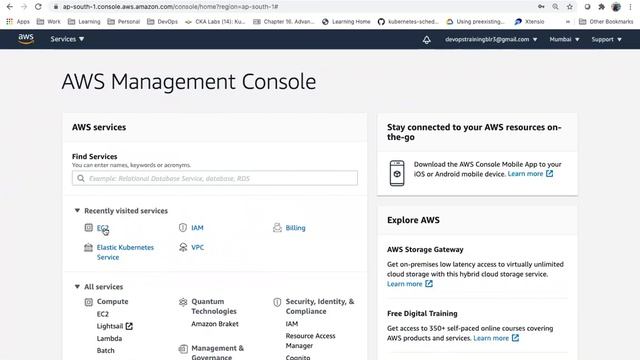Click the search magnifier in Find Services
The height and width of the screenshot is (360, 640).
click(81, 178)
